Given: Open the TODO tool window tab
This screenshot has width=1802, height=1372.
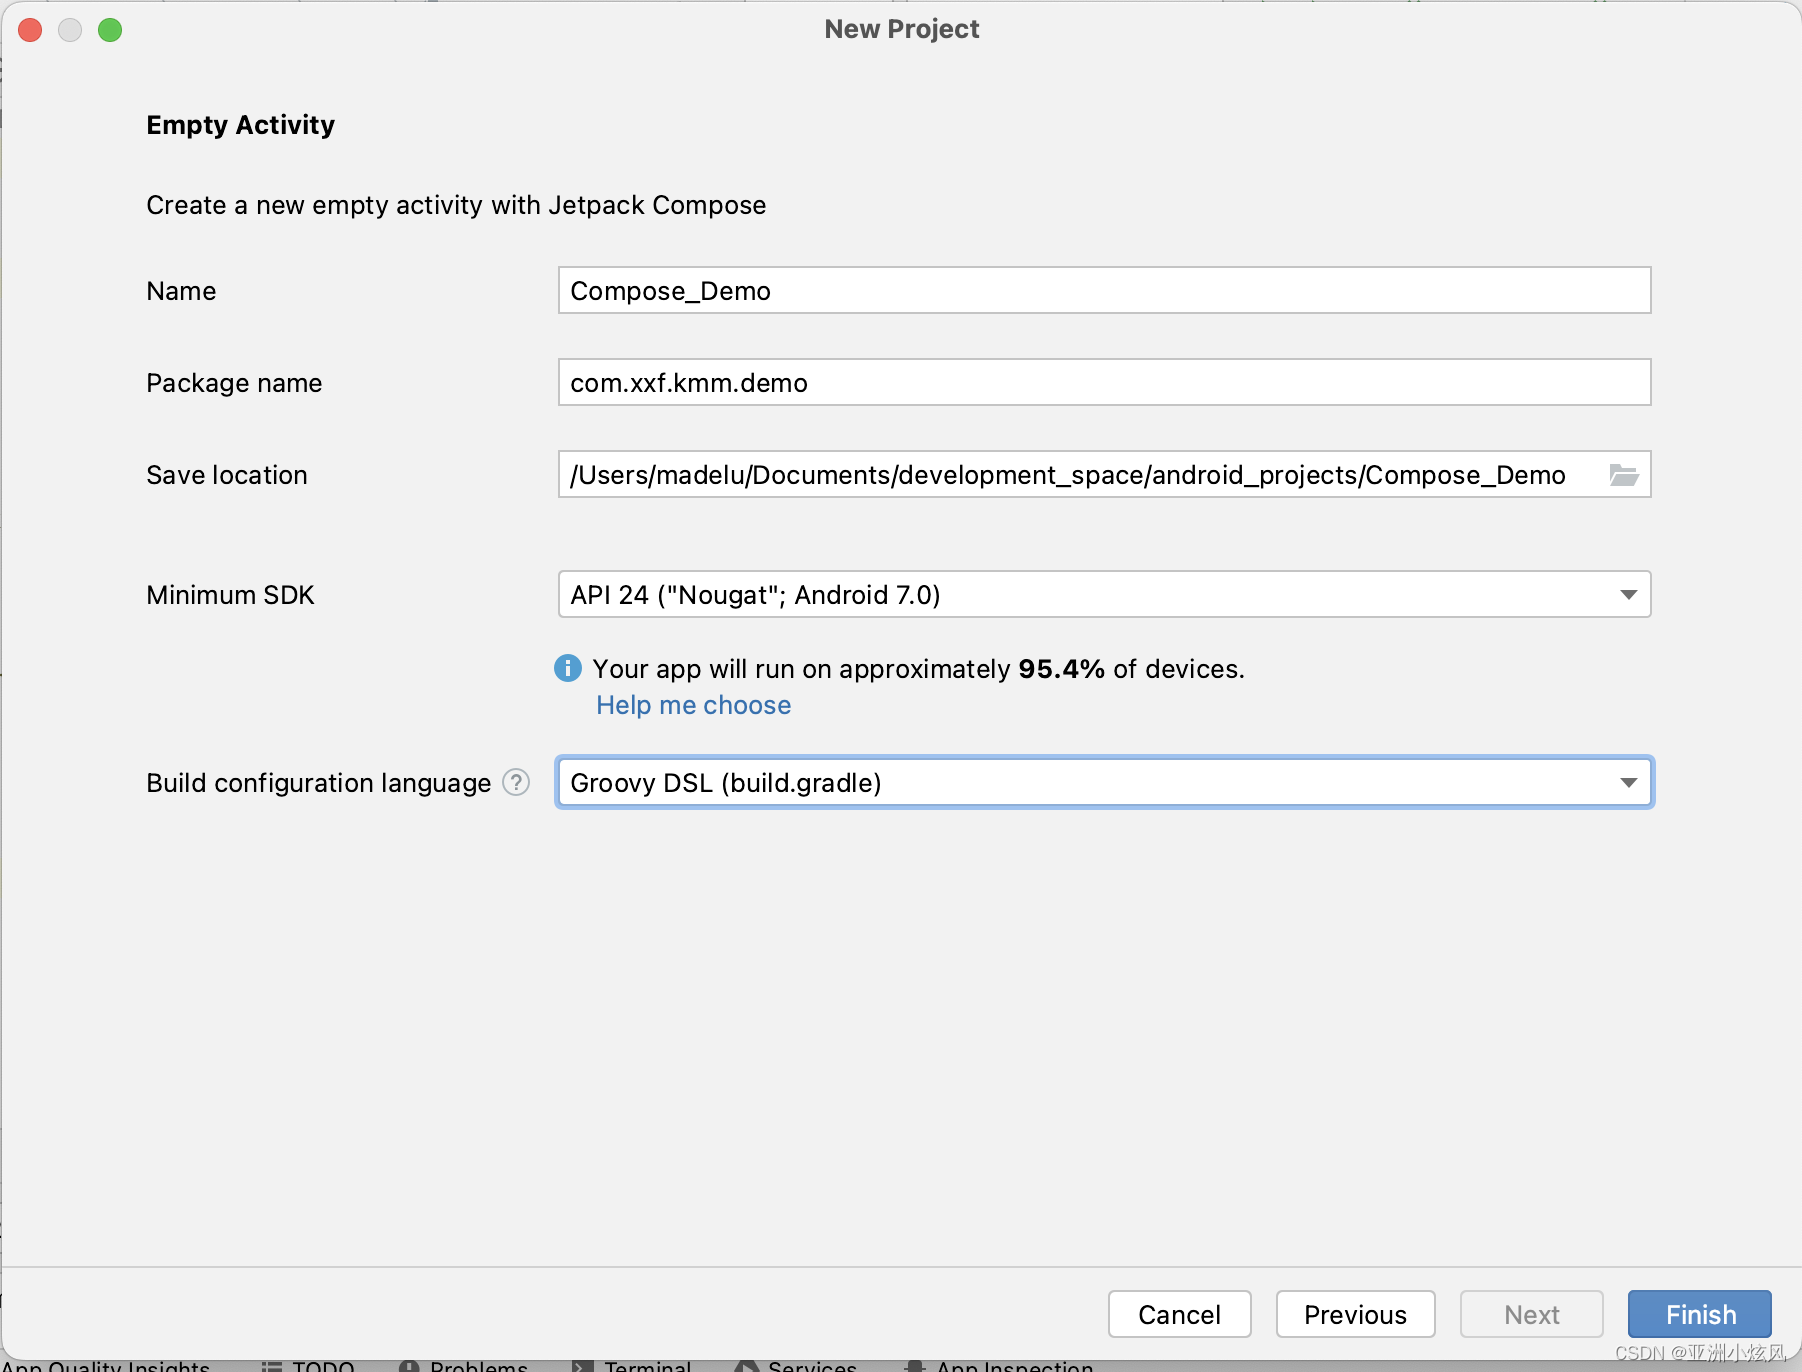Looking at the screenshot, I should [308, 1365].
